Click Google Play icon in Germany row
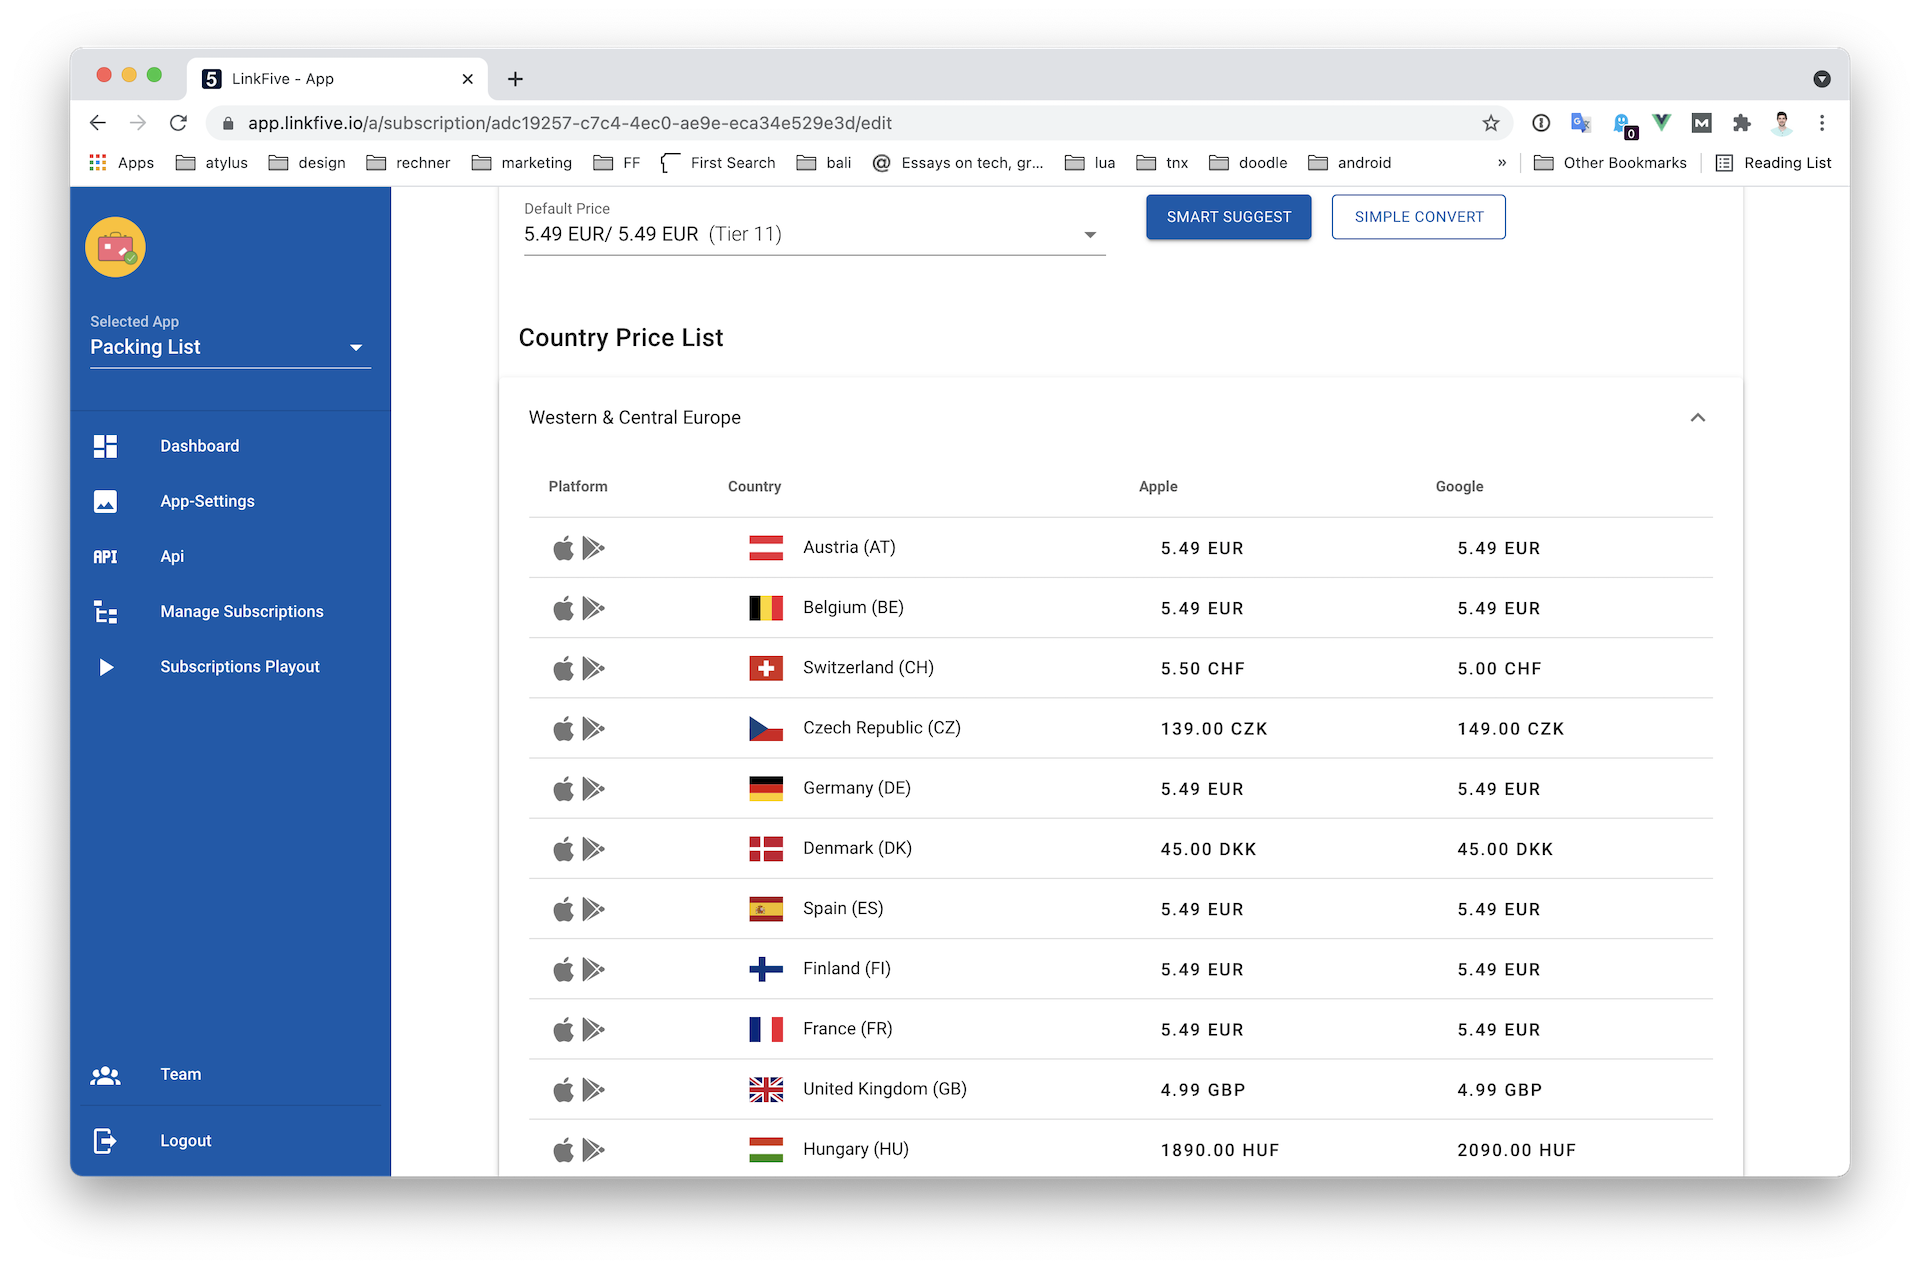Viewport: 1920px width, 1269px height. 594,789
